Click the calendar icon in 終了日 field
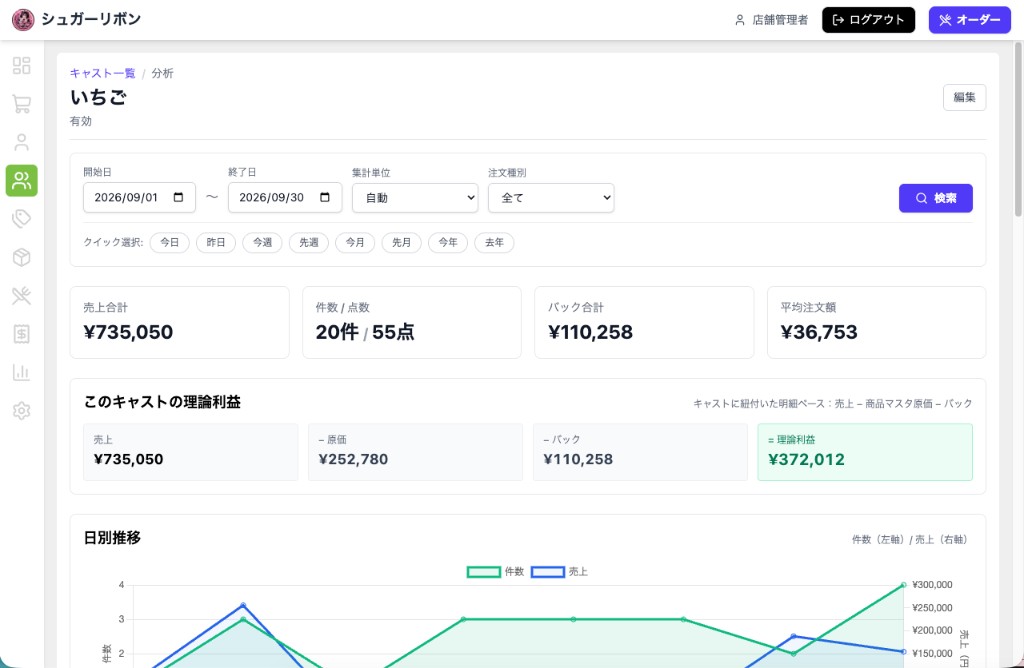Viewport: 1024px width, 668px height. point(325,197)
